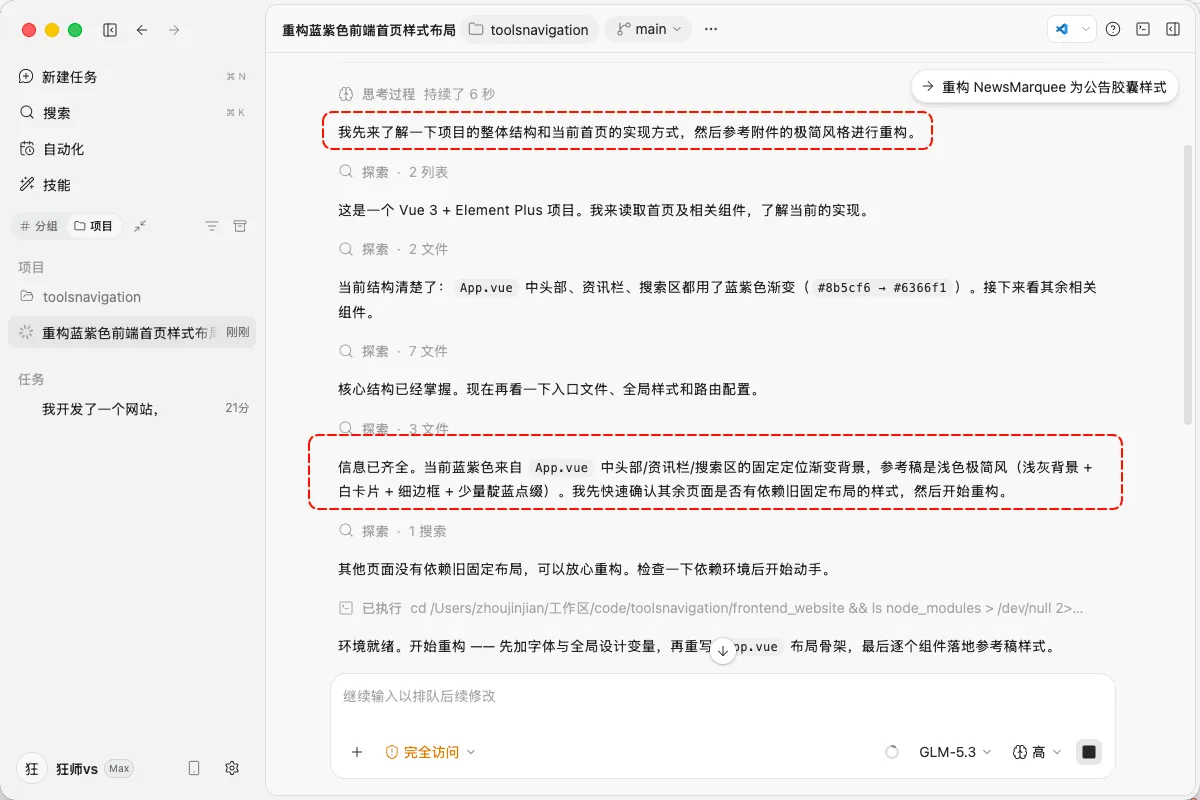Viewport: 1200px width, 800px height.
Task: Open the 搜索 search entry
Action: coord(132,113)
